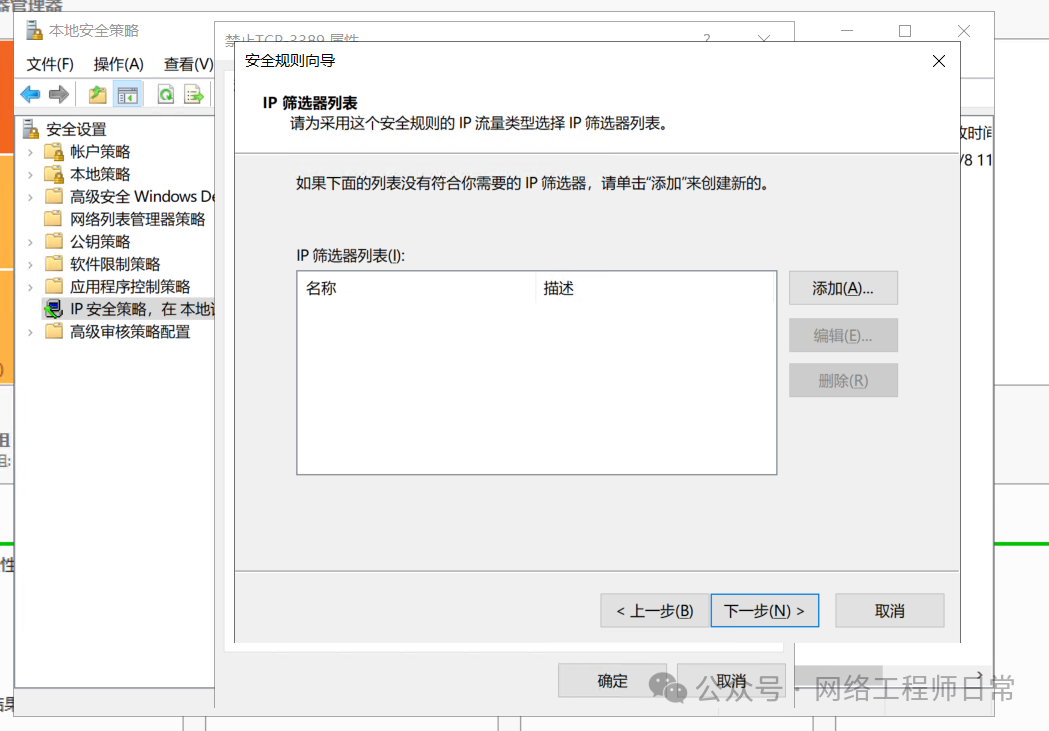The image size is (1049, 731).
Task: Open the 文件(F) menu
Action: point(50,64)
